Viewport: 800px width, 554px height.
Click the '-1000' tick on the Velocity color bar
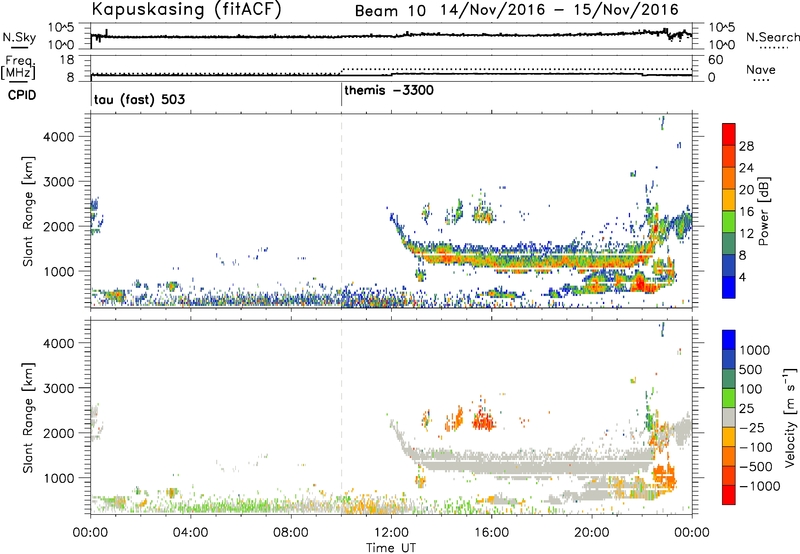tap(760, 486)
